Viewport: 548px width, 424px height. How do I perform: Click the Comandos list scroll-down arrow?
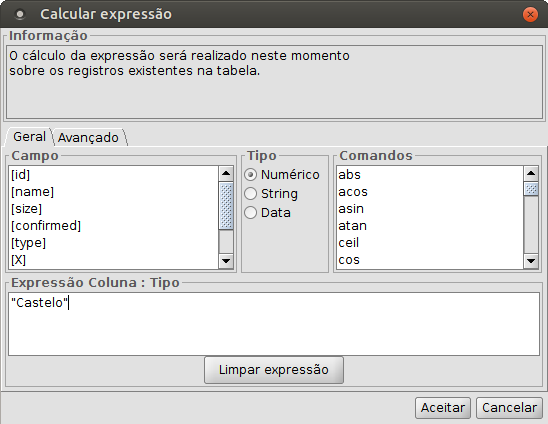(531, 261)
